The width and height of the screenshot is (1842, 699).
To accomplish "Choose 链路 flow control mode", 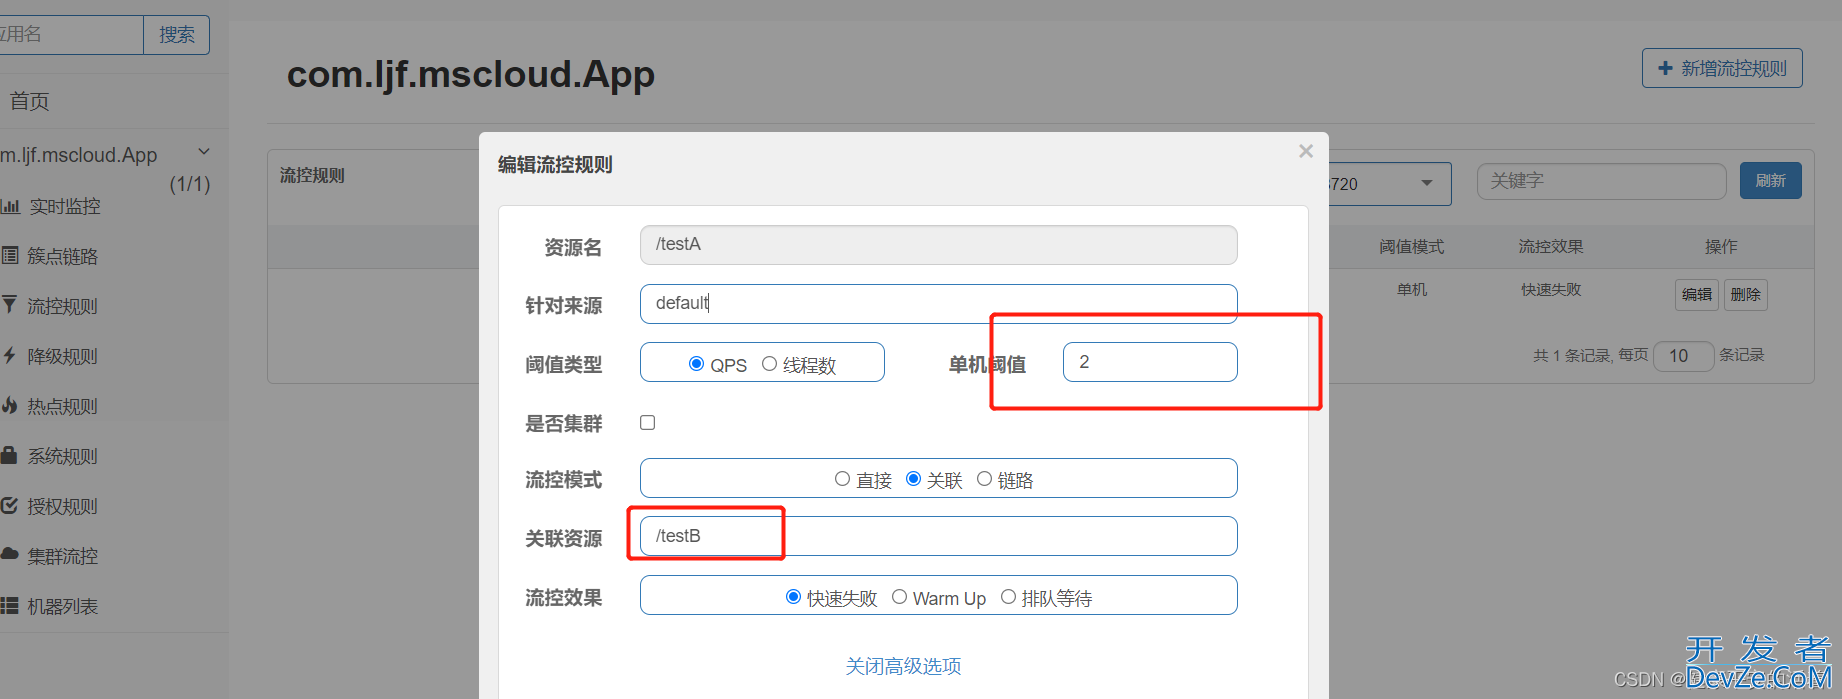I will pos(984,479).
